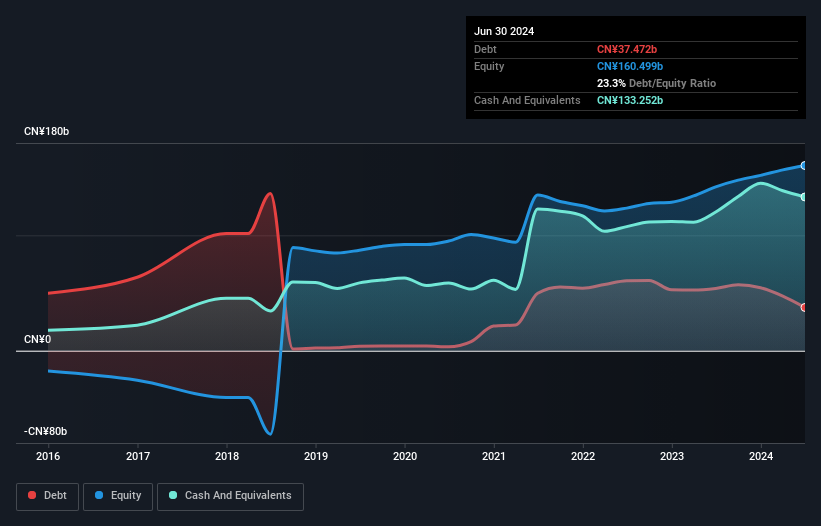Select the 2018 x-axis label
Image resolution: width=821 pixels, height=526 pixels.
[227, 456]
